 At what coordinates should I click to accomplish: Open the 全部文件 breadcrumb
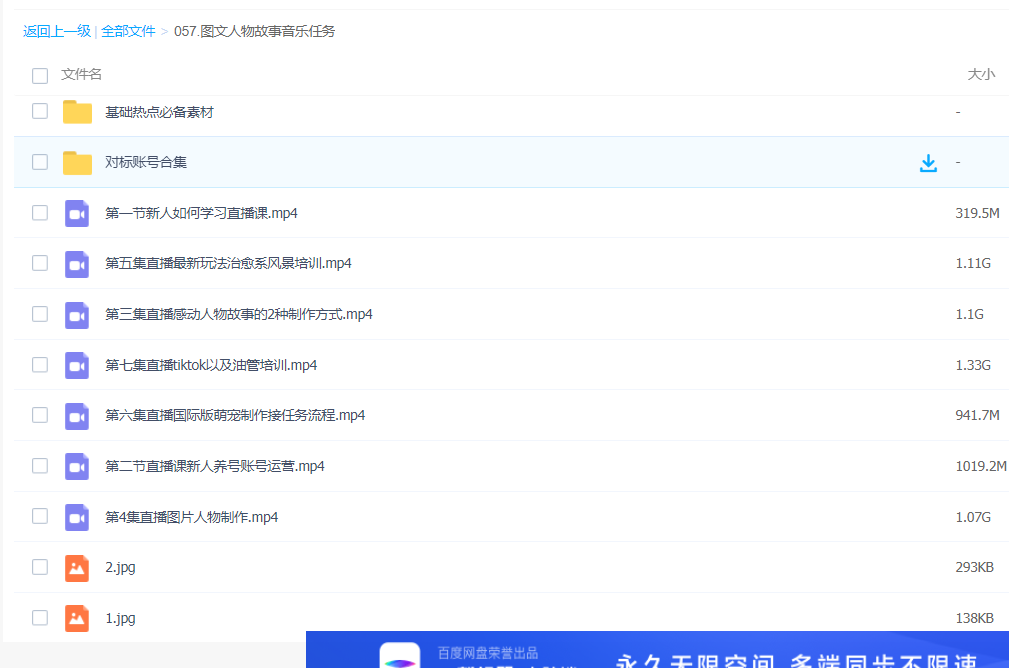pyautogui.click(x=127, y=31)
